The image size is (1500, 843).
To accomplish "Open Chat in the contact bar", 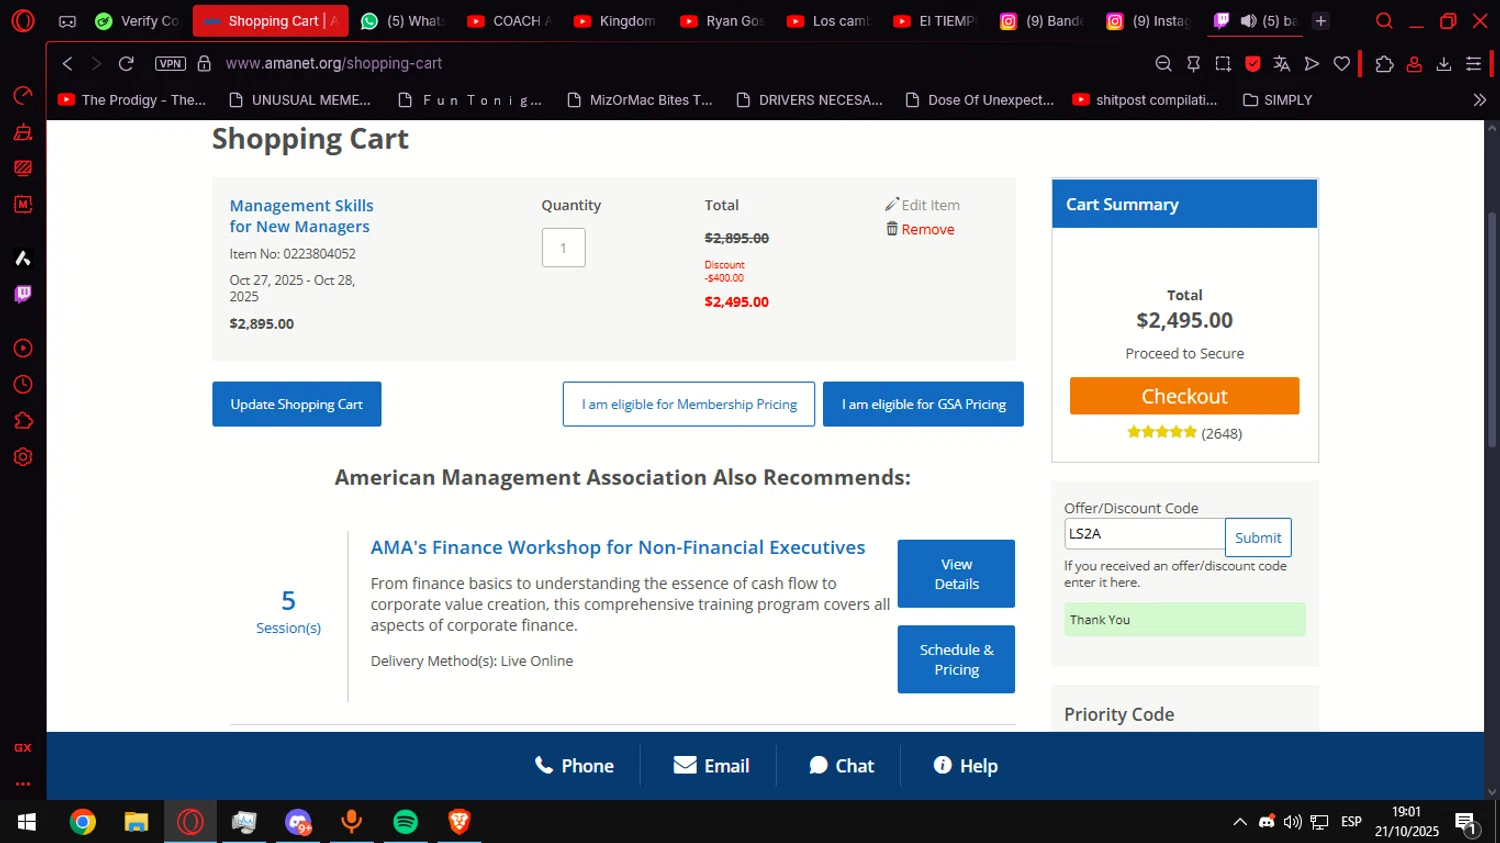I will pyautogui.click(x=841, y=766).
